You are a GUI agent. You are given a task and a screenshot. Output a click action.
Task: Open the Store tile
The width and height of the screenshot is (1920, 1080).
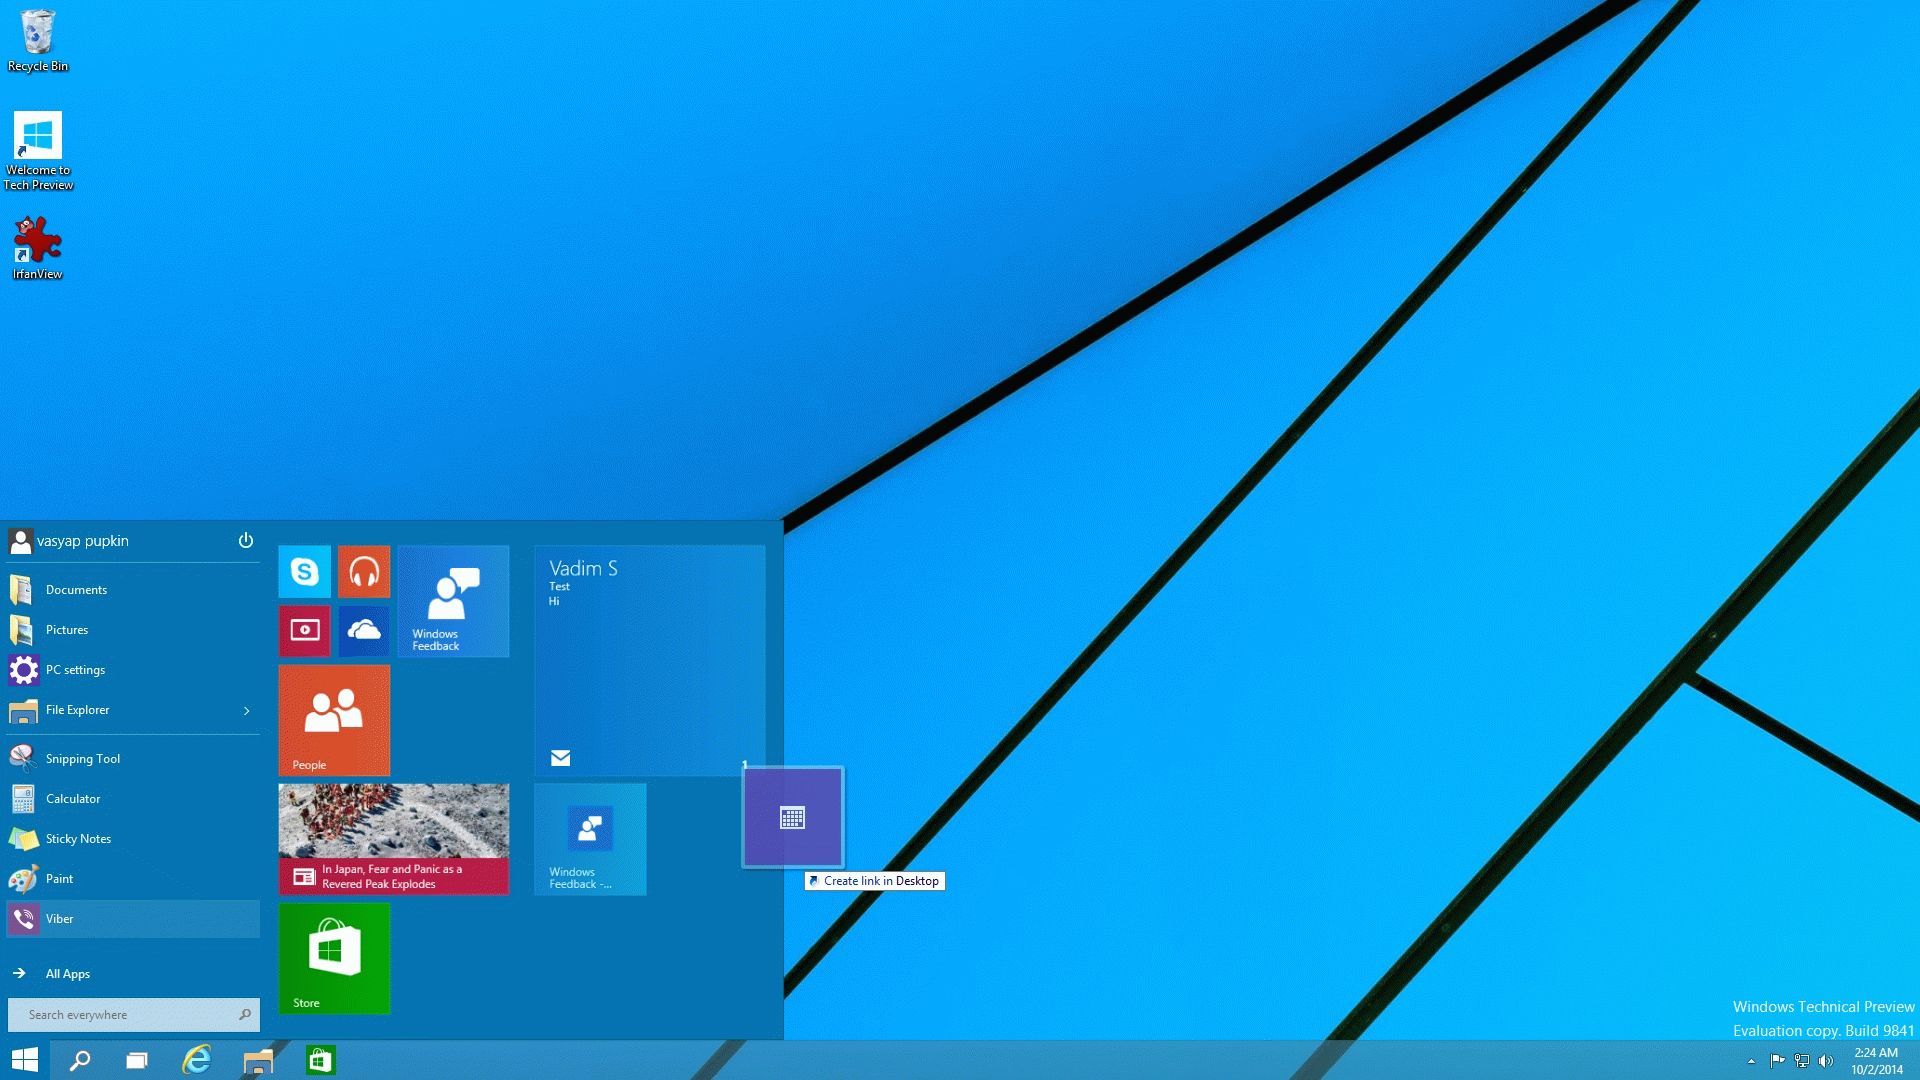(334, 958)
